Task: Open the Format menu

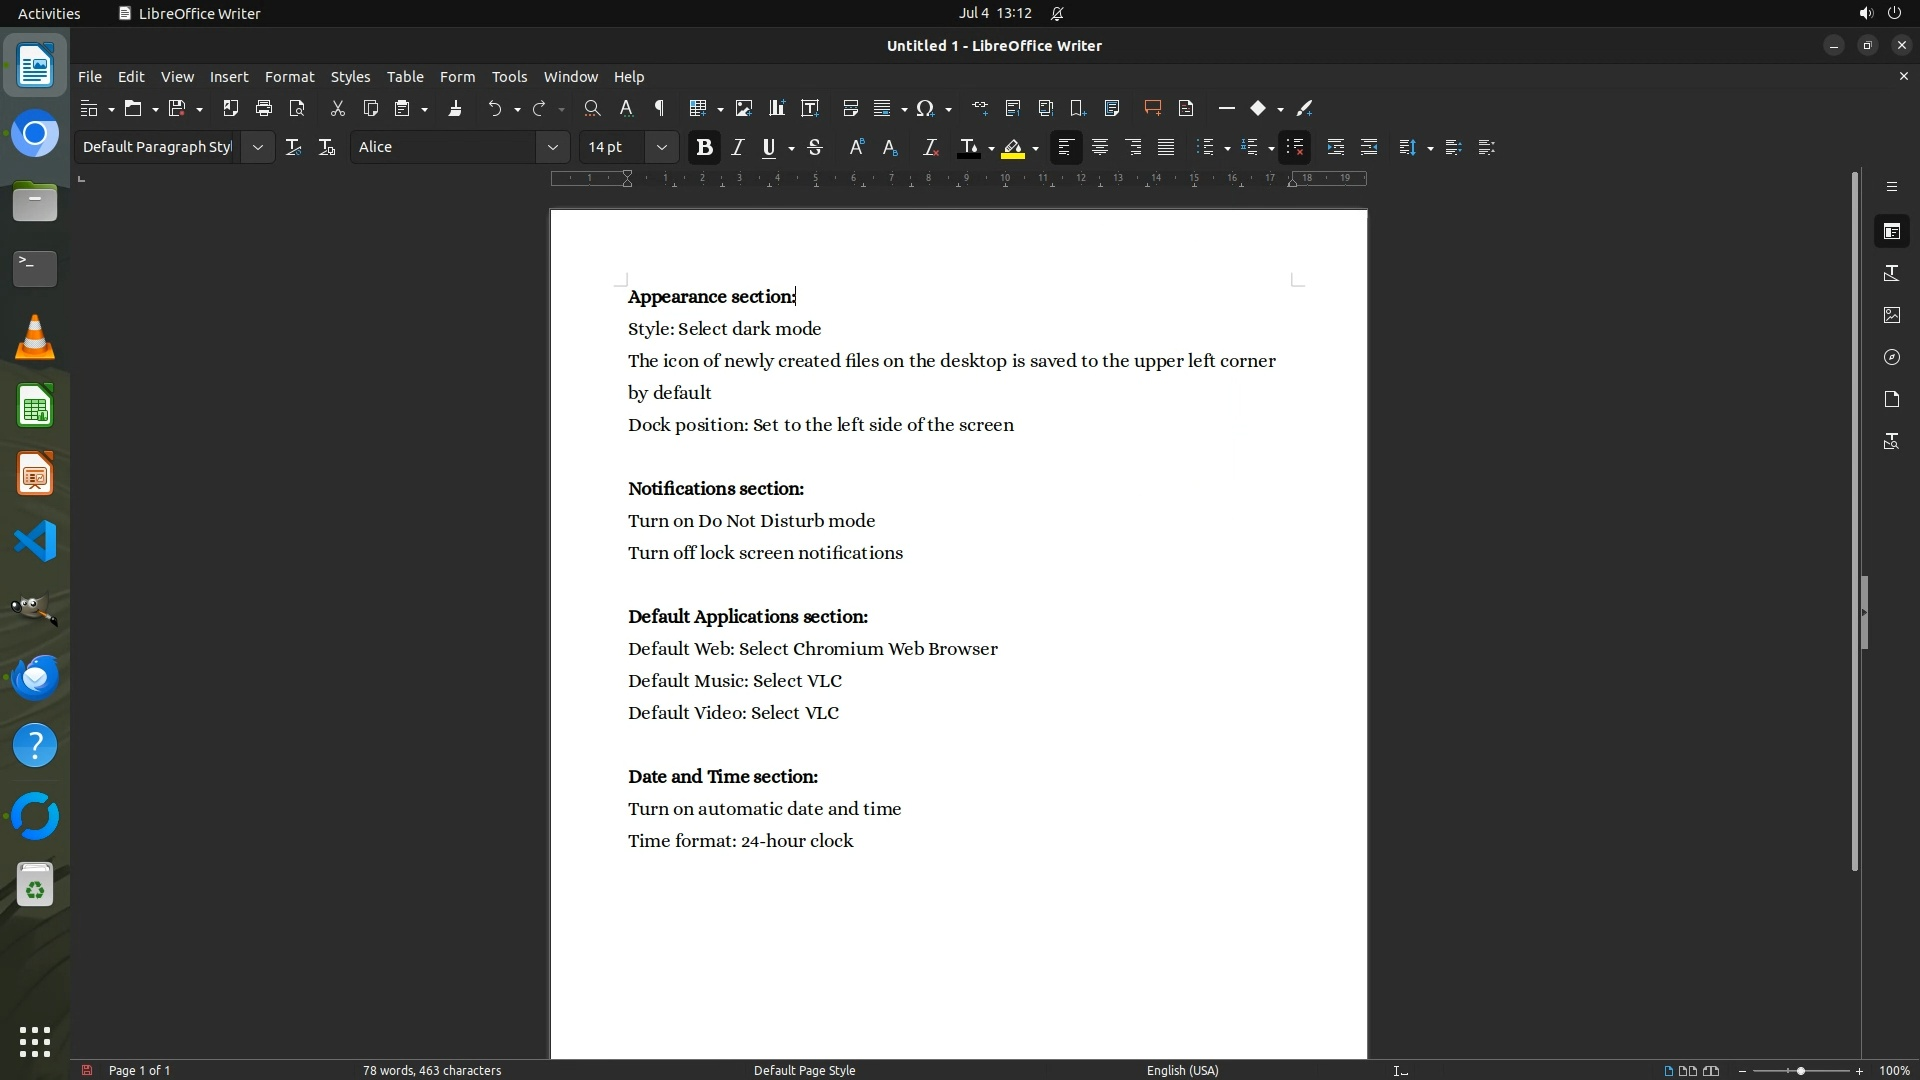Action: (289, 77)
